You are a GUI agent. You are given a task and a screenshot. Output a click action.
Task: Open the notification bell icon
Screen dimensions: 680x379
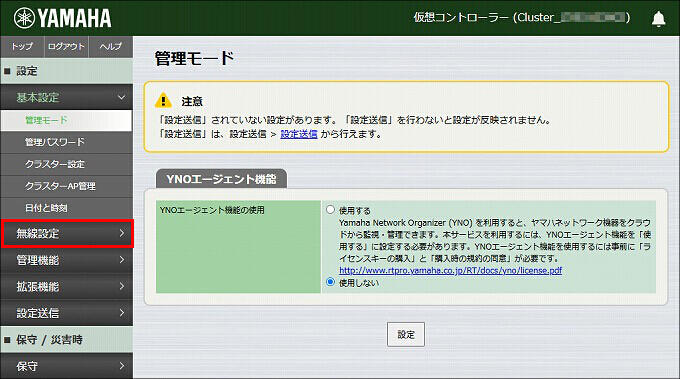(x=658, y=19)
